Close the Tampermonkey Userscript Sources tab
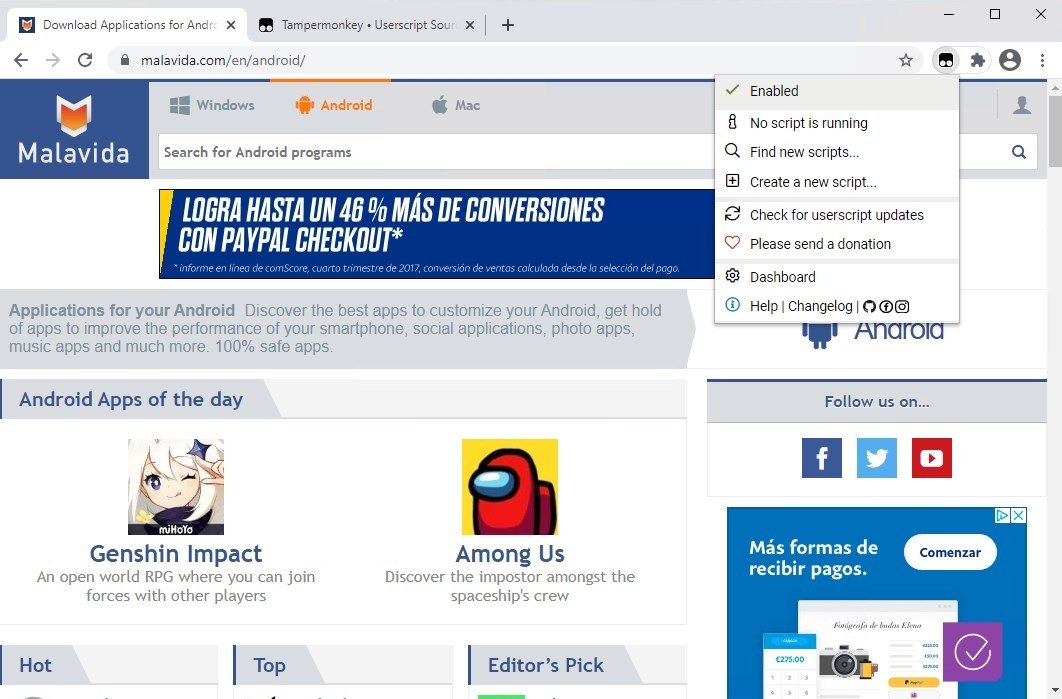 (x=470, y=25)
